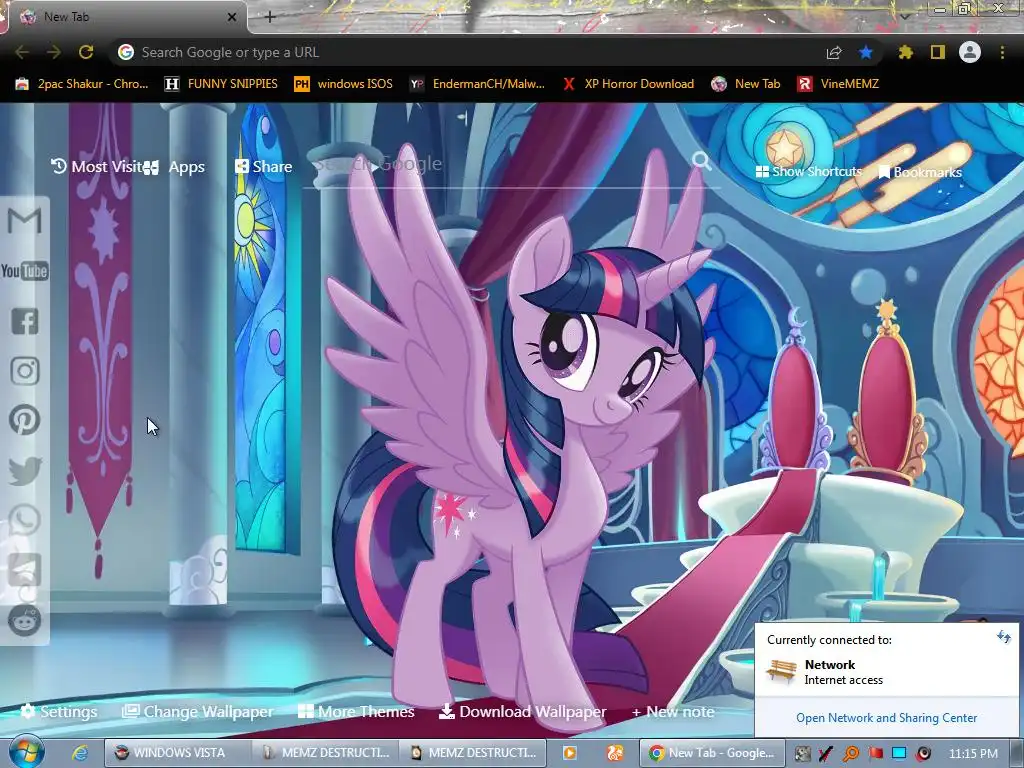Viewport: 1024px width, 768px height.
Task: Open Twitter from the sidebar
Action: tap(25, 471)
